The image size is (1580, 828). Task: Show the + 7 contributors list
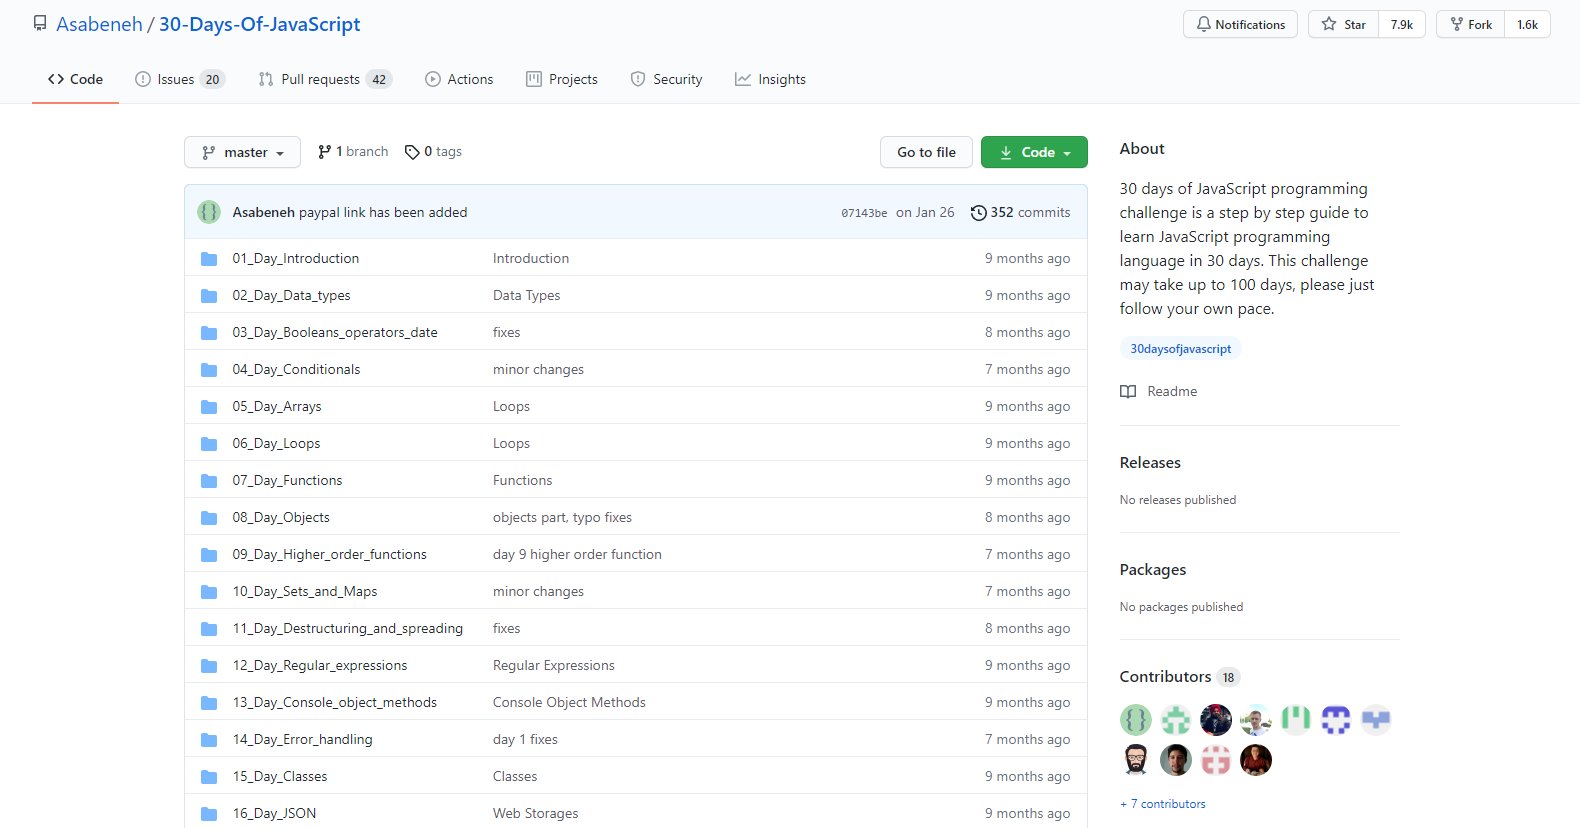click(1163, 804)
